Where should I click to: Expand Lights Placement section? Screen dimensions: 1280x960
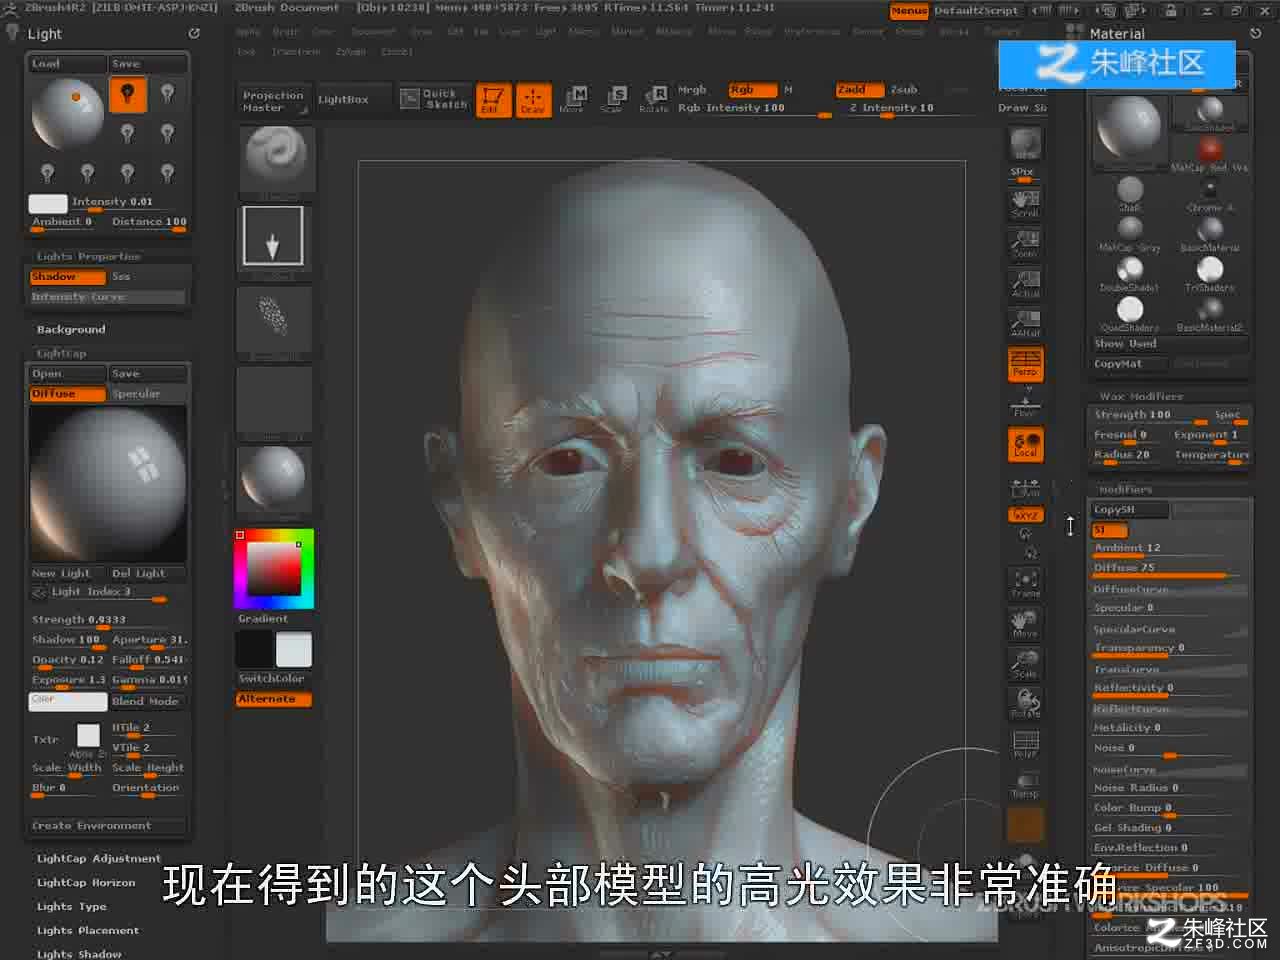(88, 930)
